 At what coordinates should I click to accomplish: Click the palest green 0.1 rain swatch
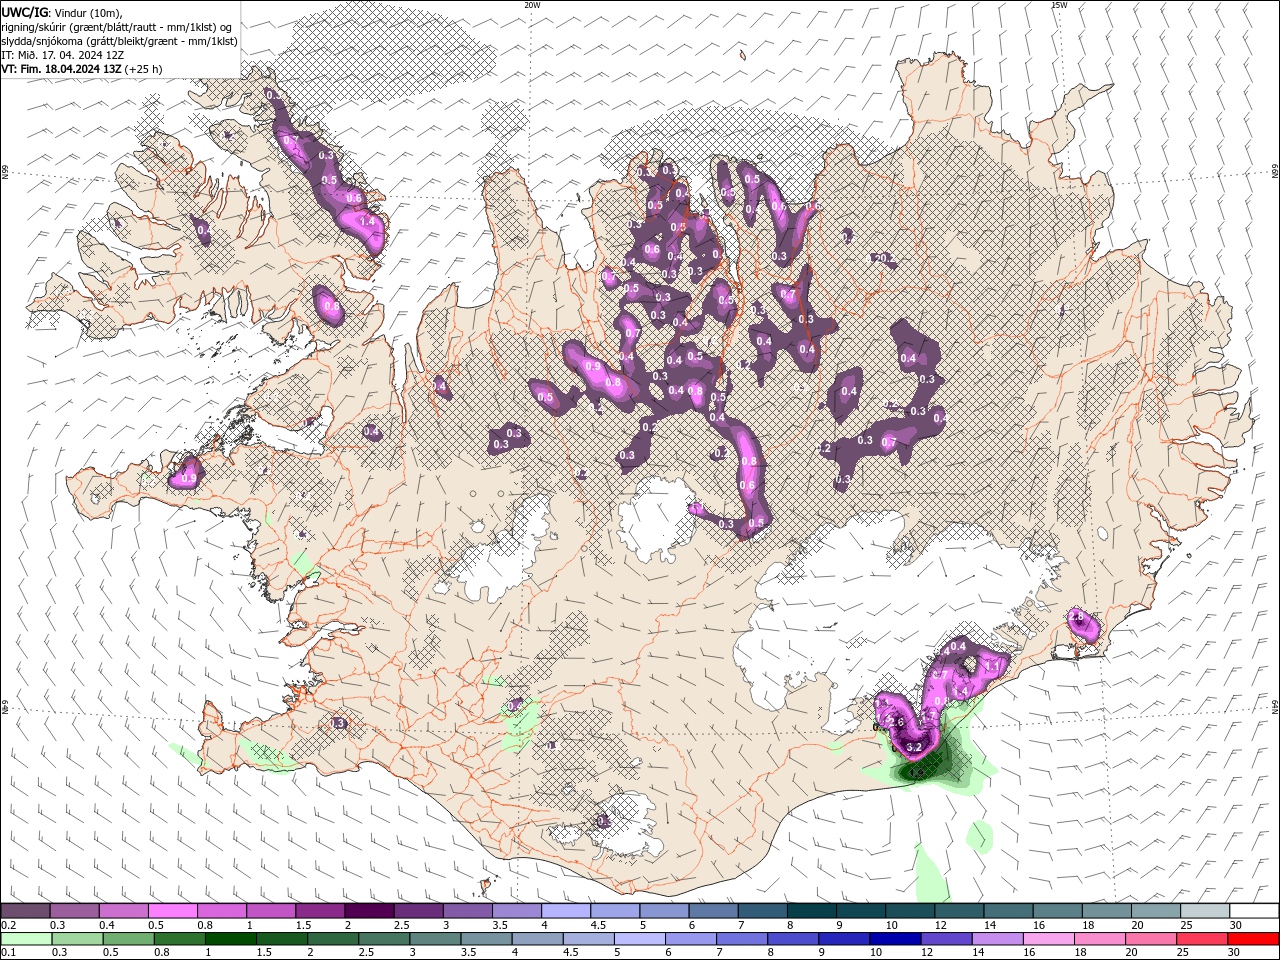pyautogui.click(x=26, y=939)
